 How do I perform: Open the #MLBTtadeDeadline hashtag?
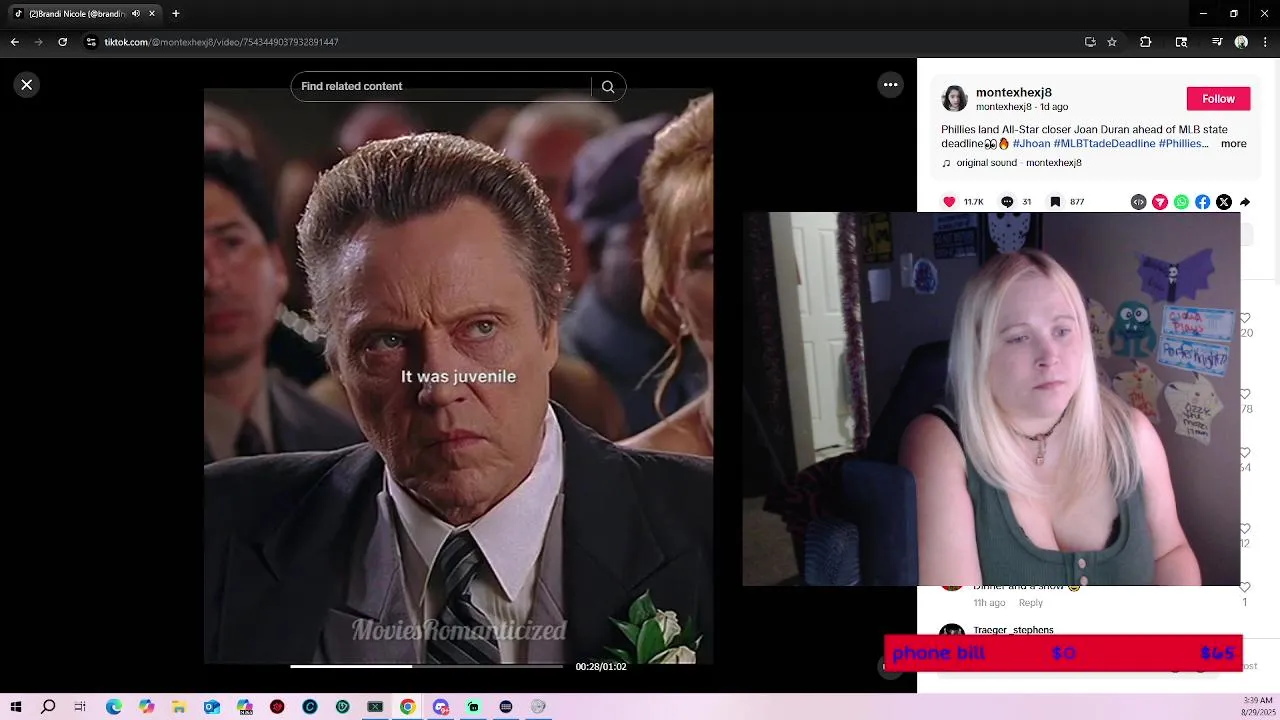click(x=1104, y=144)
